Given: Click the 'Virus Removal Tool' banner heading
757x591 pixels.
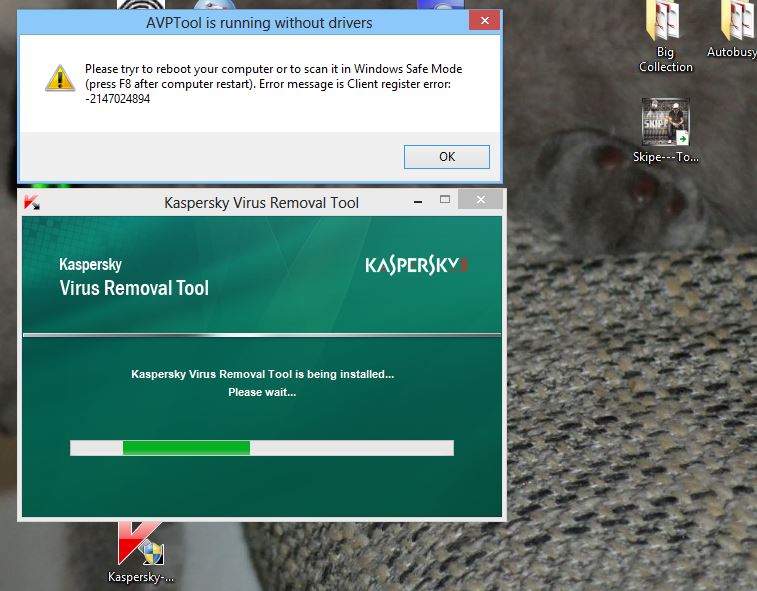Looking at the screenshot, I should 134,288.
